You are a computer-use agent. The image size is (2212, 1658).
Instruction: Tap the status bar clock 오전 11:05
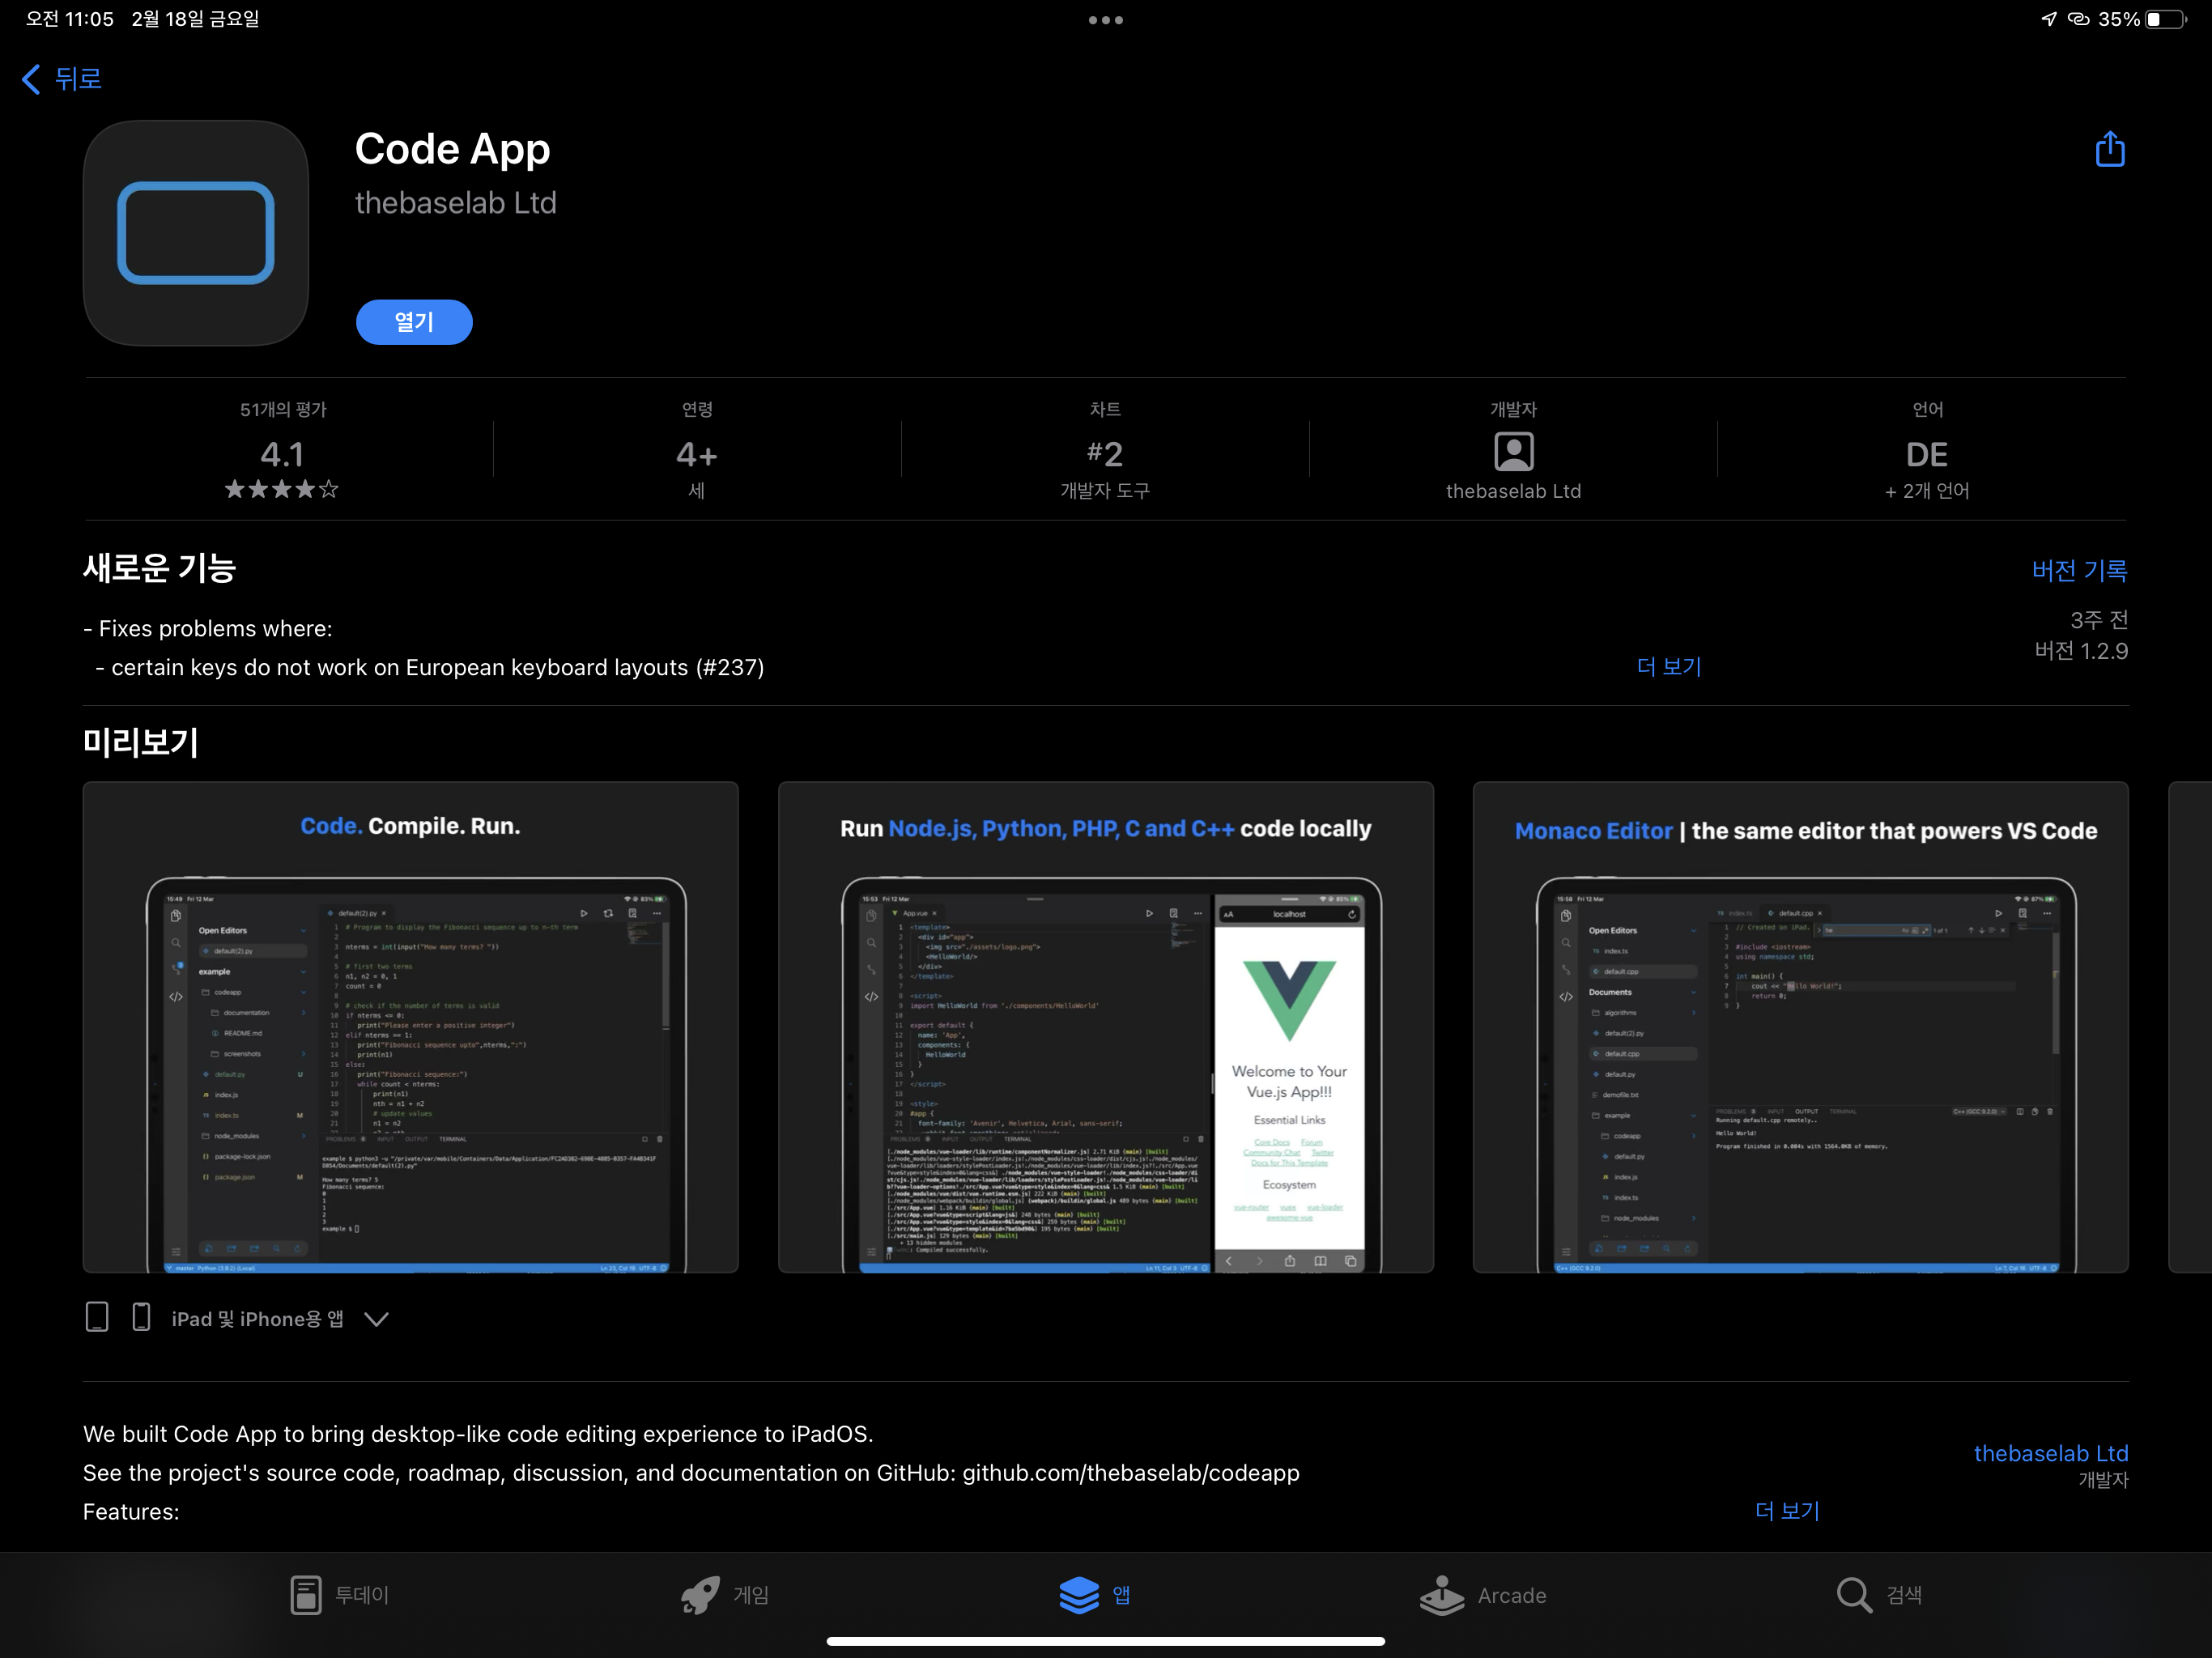(69, 19)
